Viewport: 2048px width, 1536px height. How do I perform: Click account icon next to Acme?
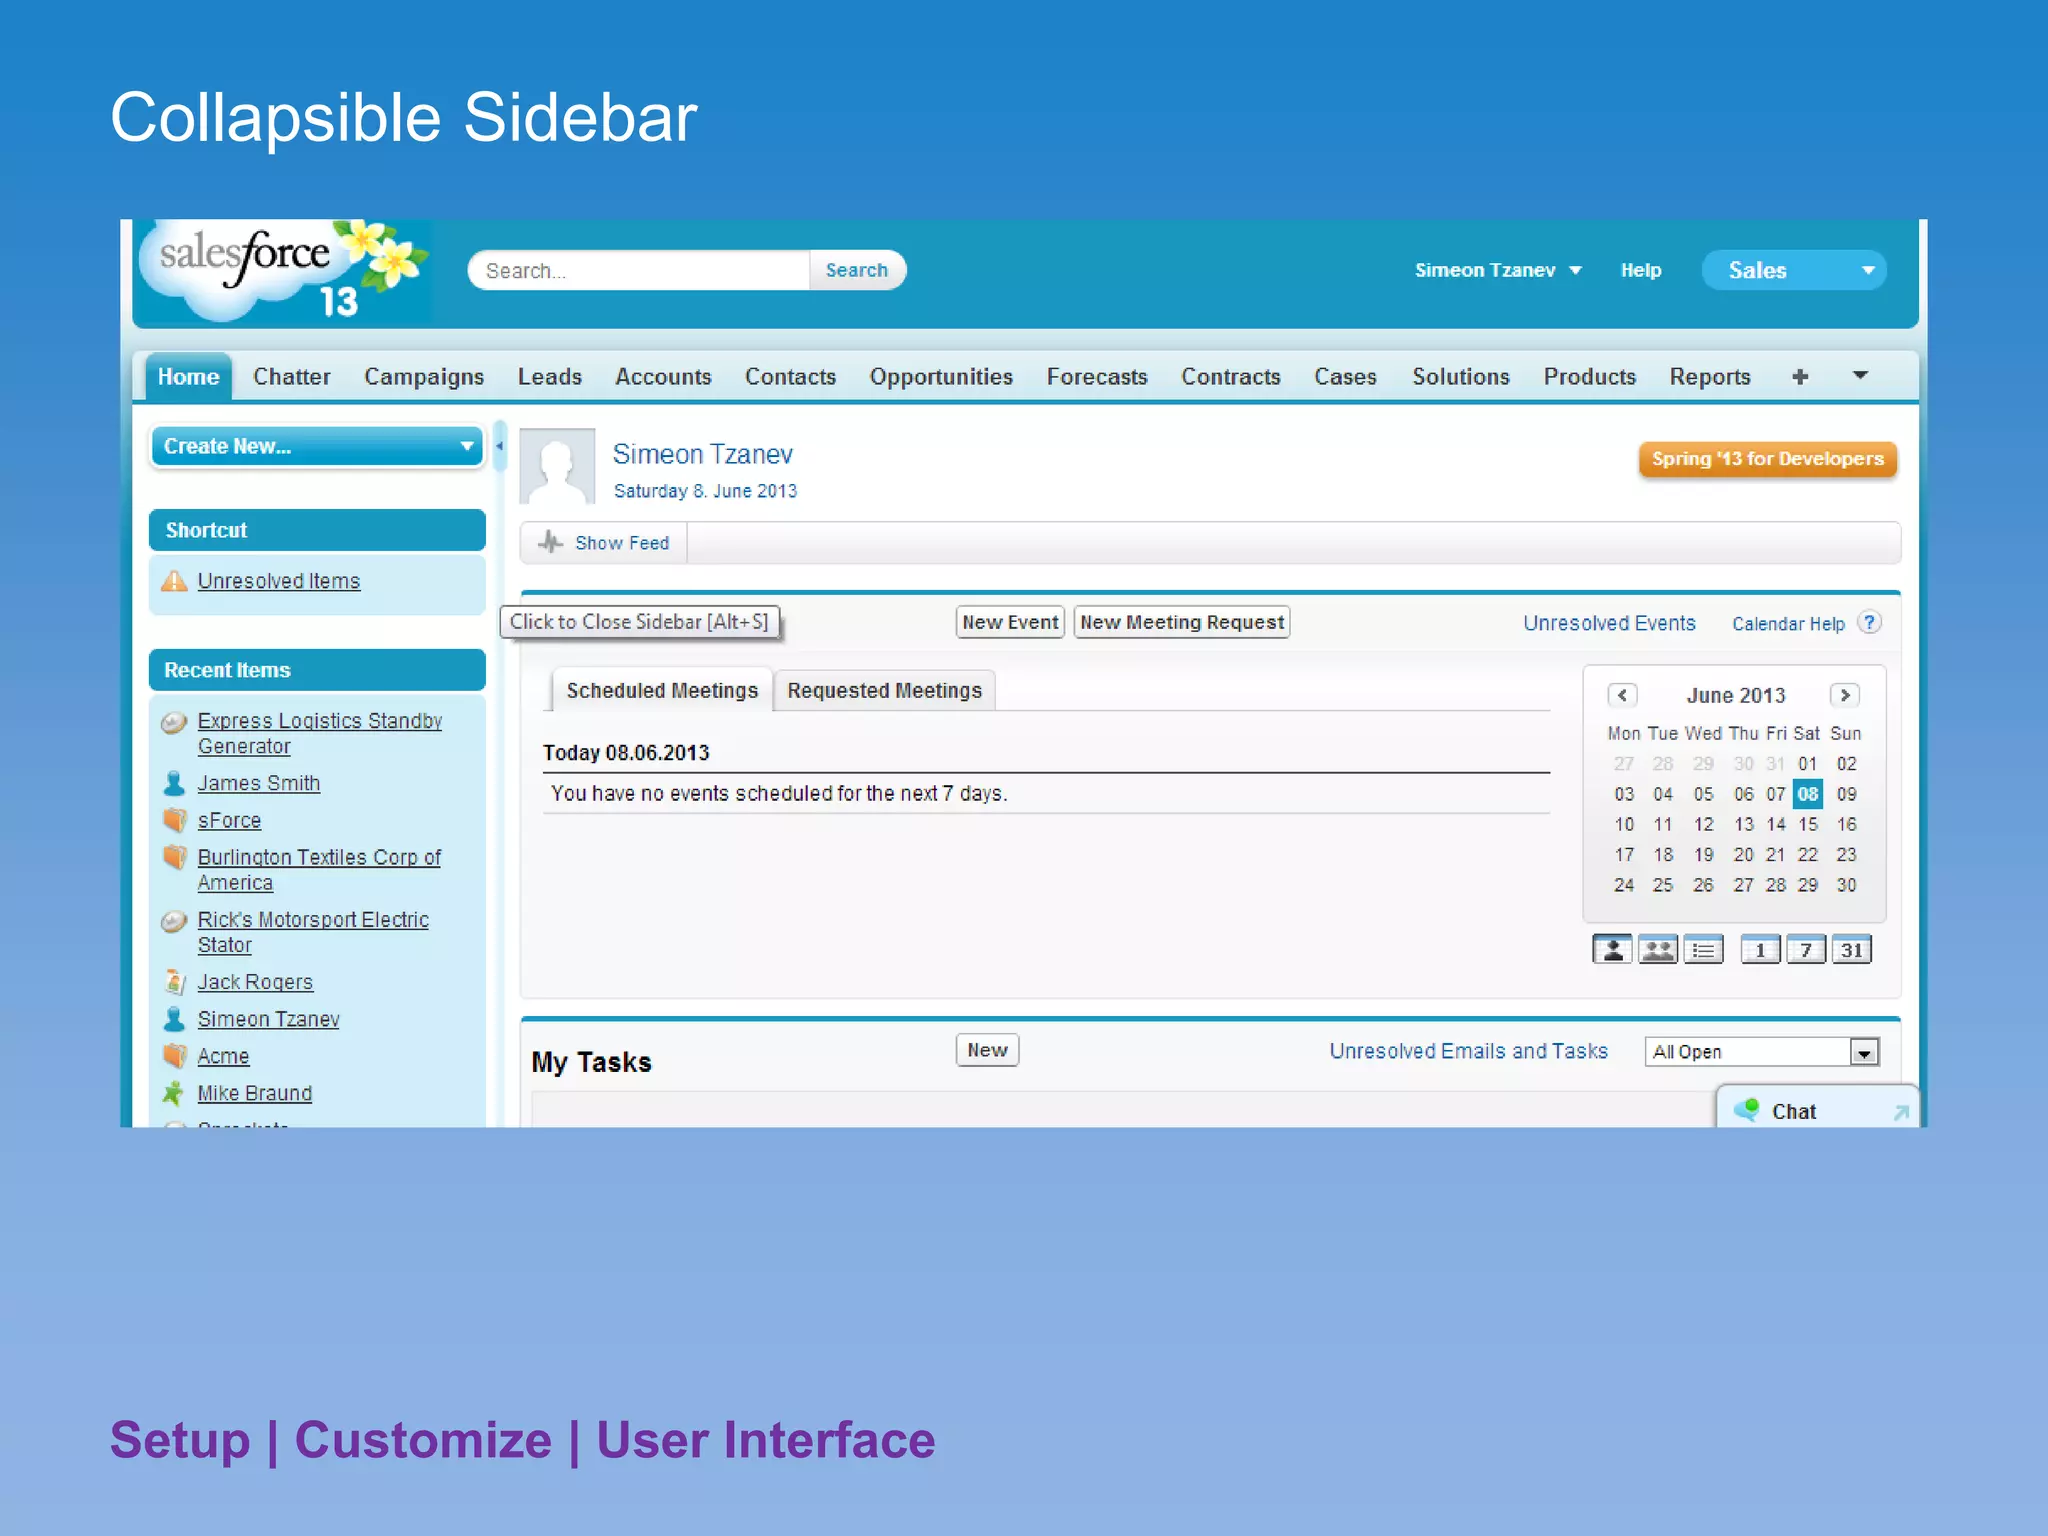pos(175,1056)
